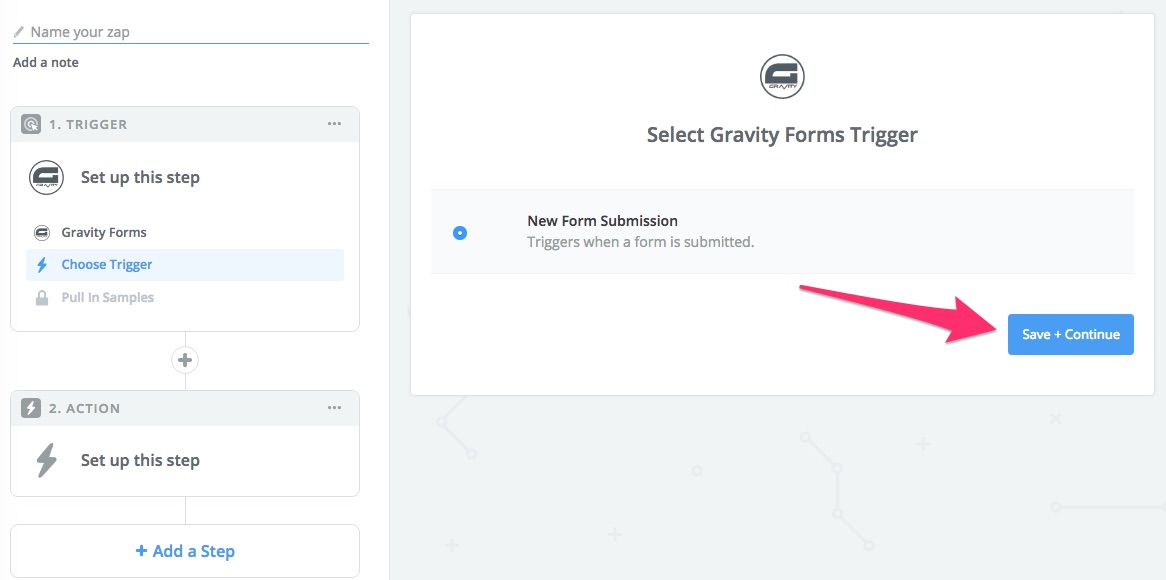Click the plus circle between Trigger and Action
Viewport: 1166px width, 580px height.
[185, 361]
